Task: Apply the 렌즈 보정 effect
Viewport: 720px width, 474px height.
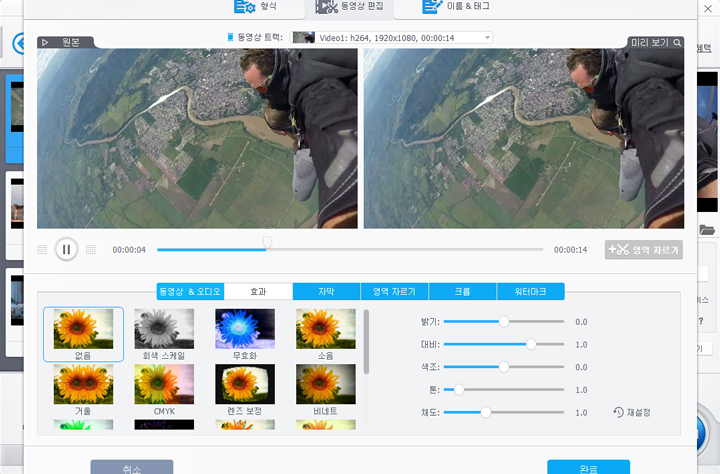Action: tap(245, 390)
